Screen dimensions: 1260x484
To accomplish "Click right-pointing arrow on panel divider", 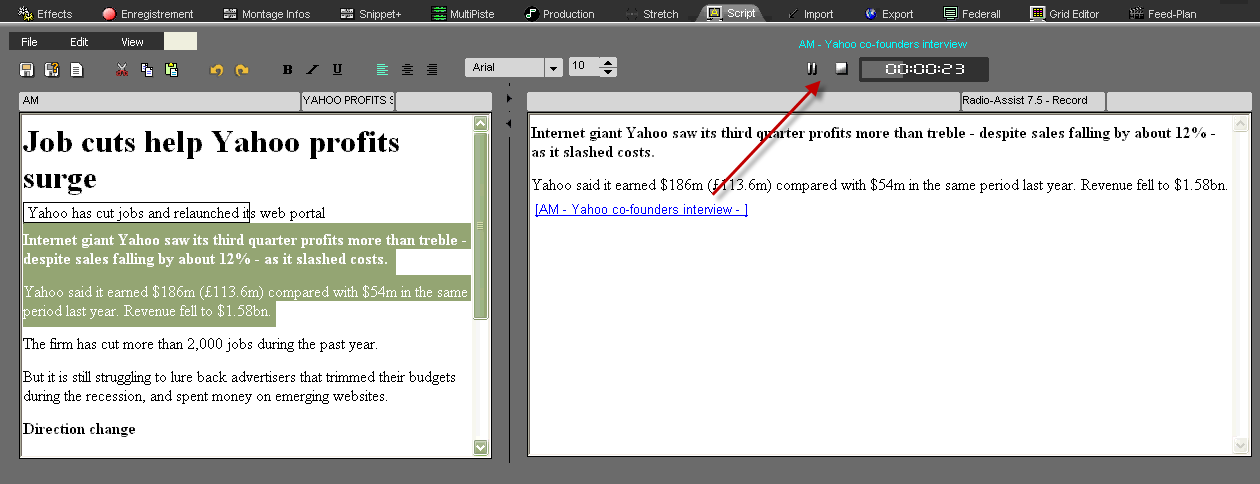I will coord(509,99).
